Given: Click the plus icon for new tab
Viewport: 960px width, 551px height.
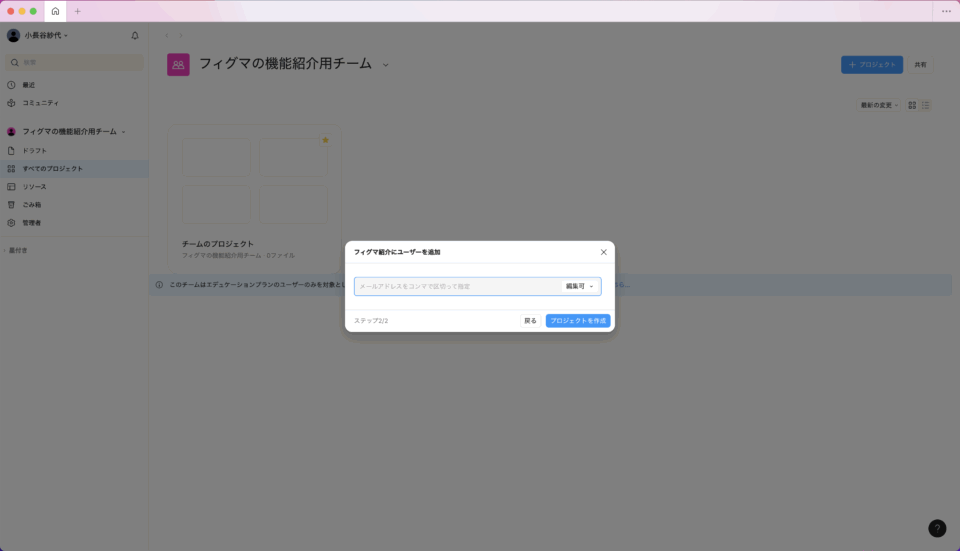Looking at the screenshot, I should tap(78, 11).
